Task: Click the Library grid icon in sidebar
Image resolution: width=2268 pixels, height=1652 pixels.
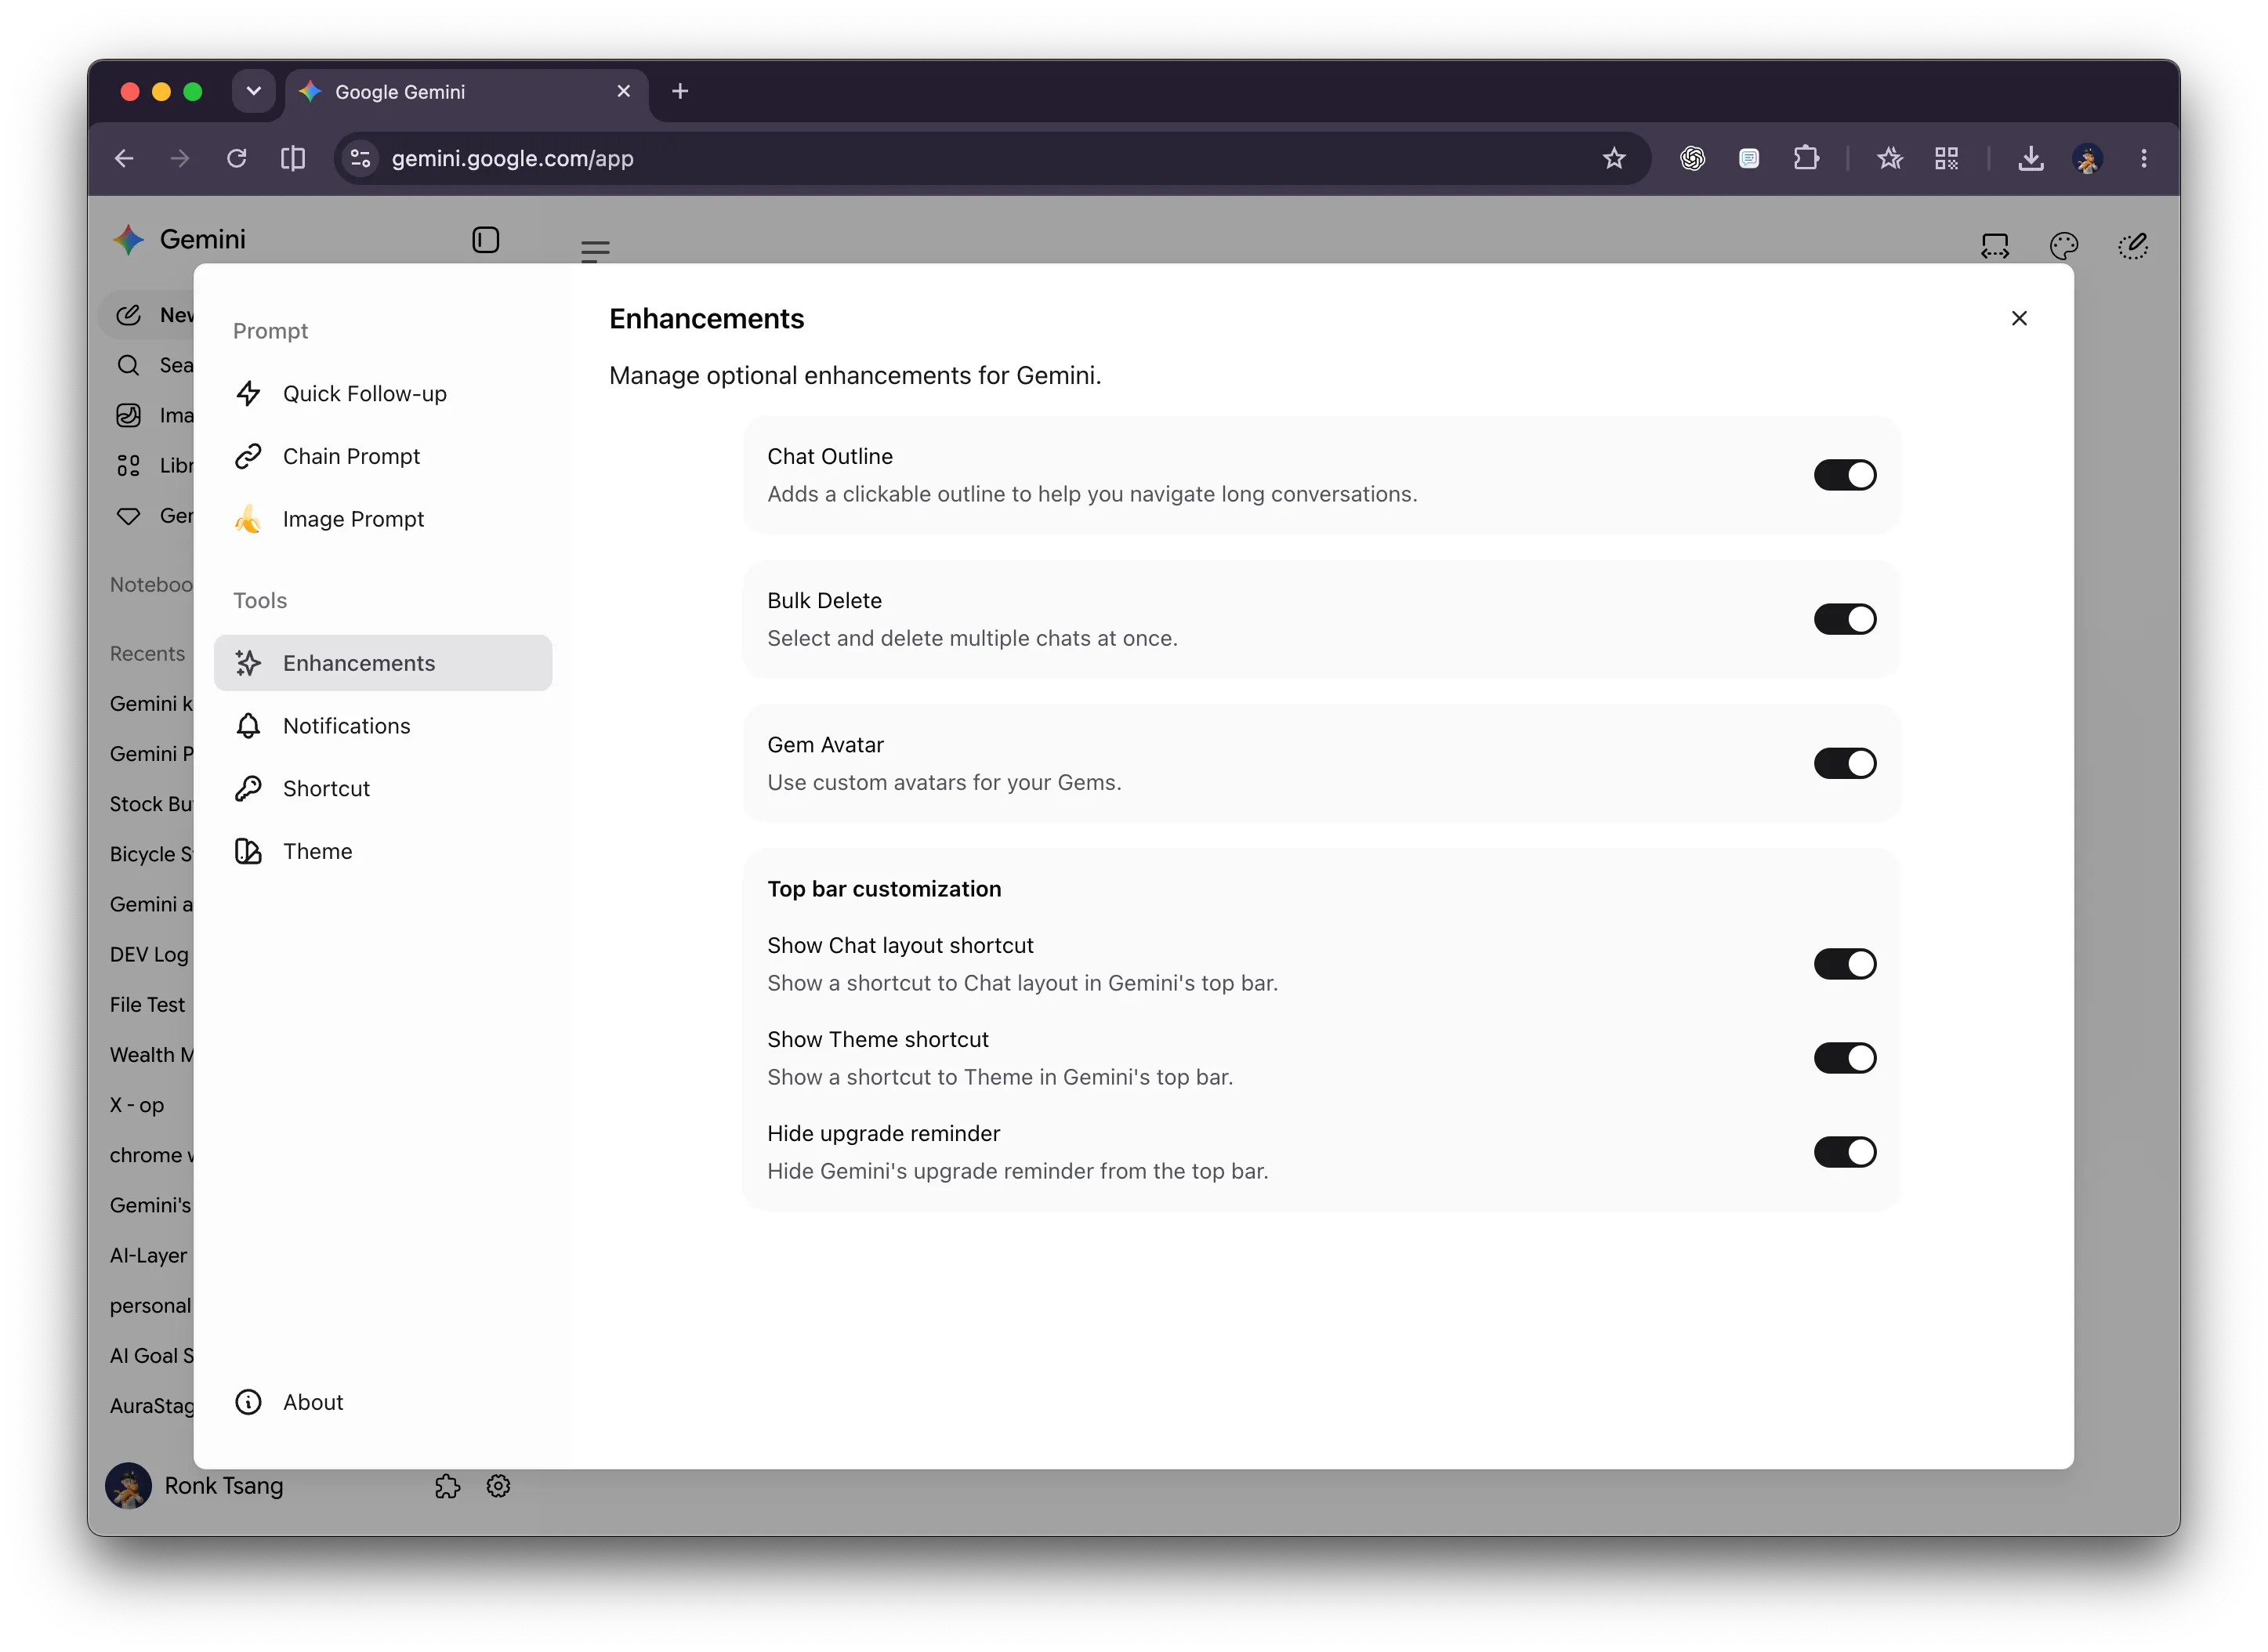Action: click(x=128, y=465)
